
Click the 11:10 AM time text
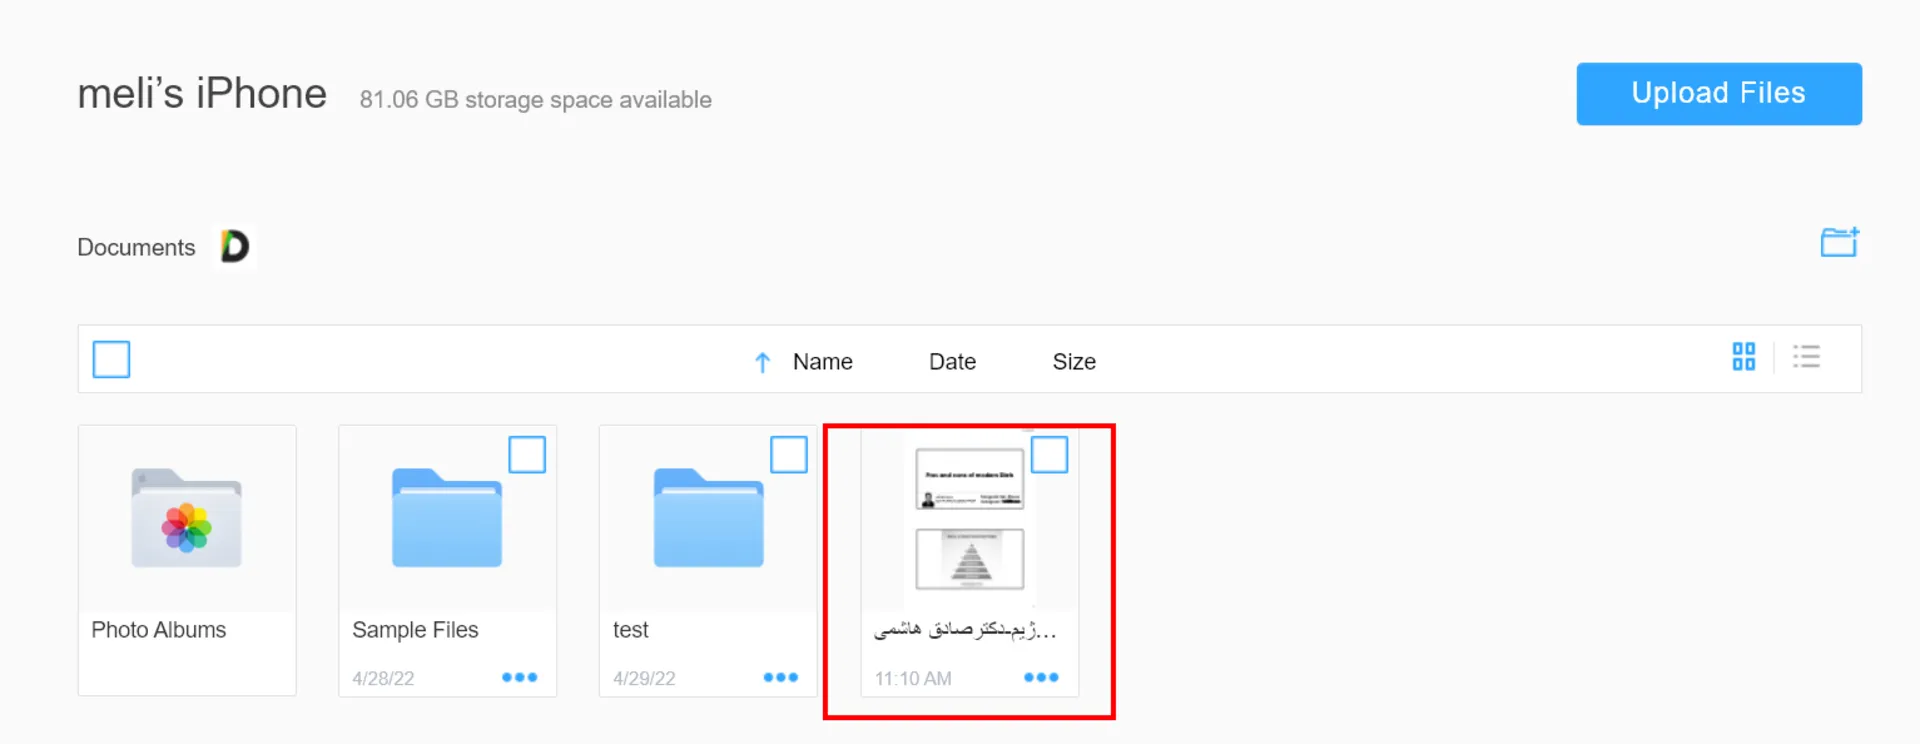tap(913, 678)
